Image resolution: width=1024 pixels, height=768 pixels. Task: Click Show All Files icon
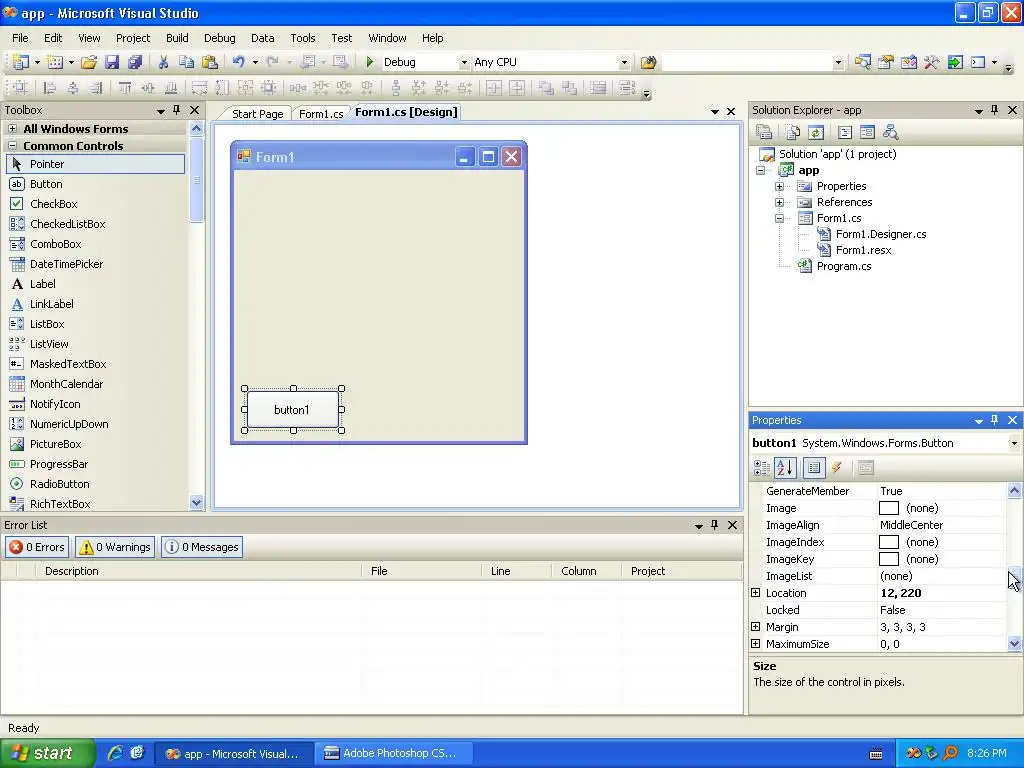(793, 133)
